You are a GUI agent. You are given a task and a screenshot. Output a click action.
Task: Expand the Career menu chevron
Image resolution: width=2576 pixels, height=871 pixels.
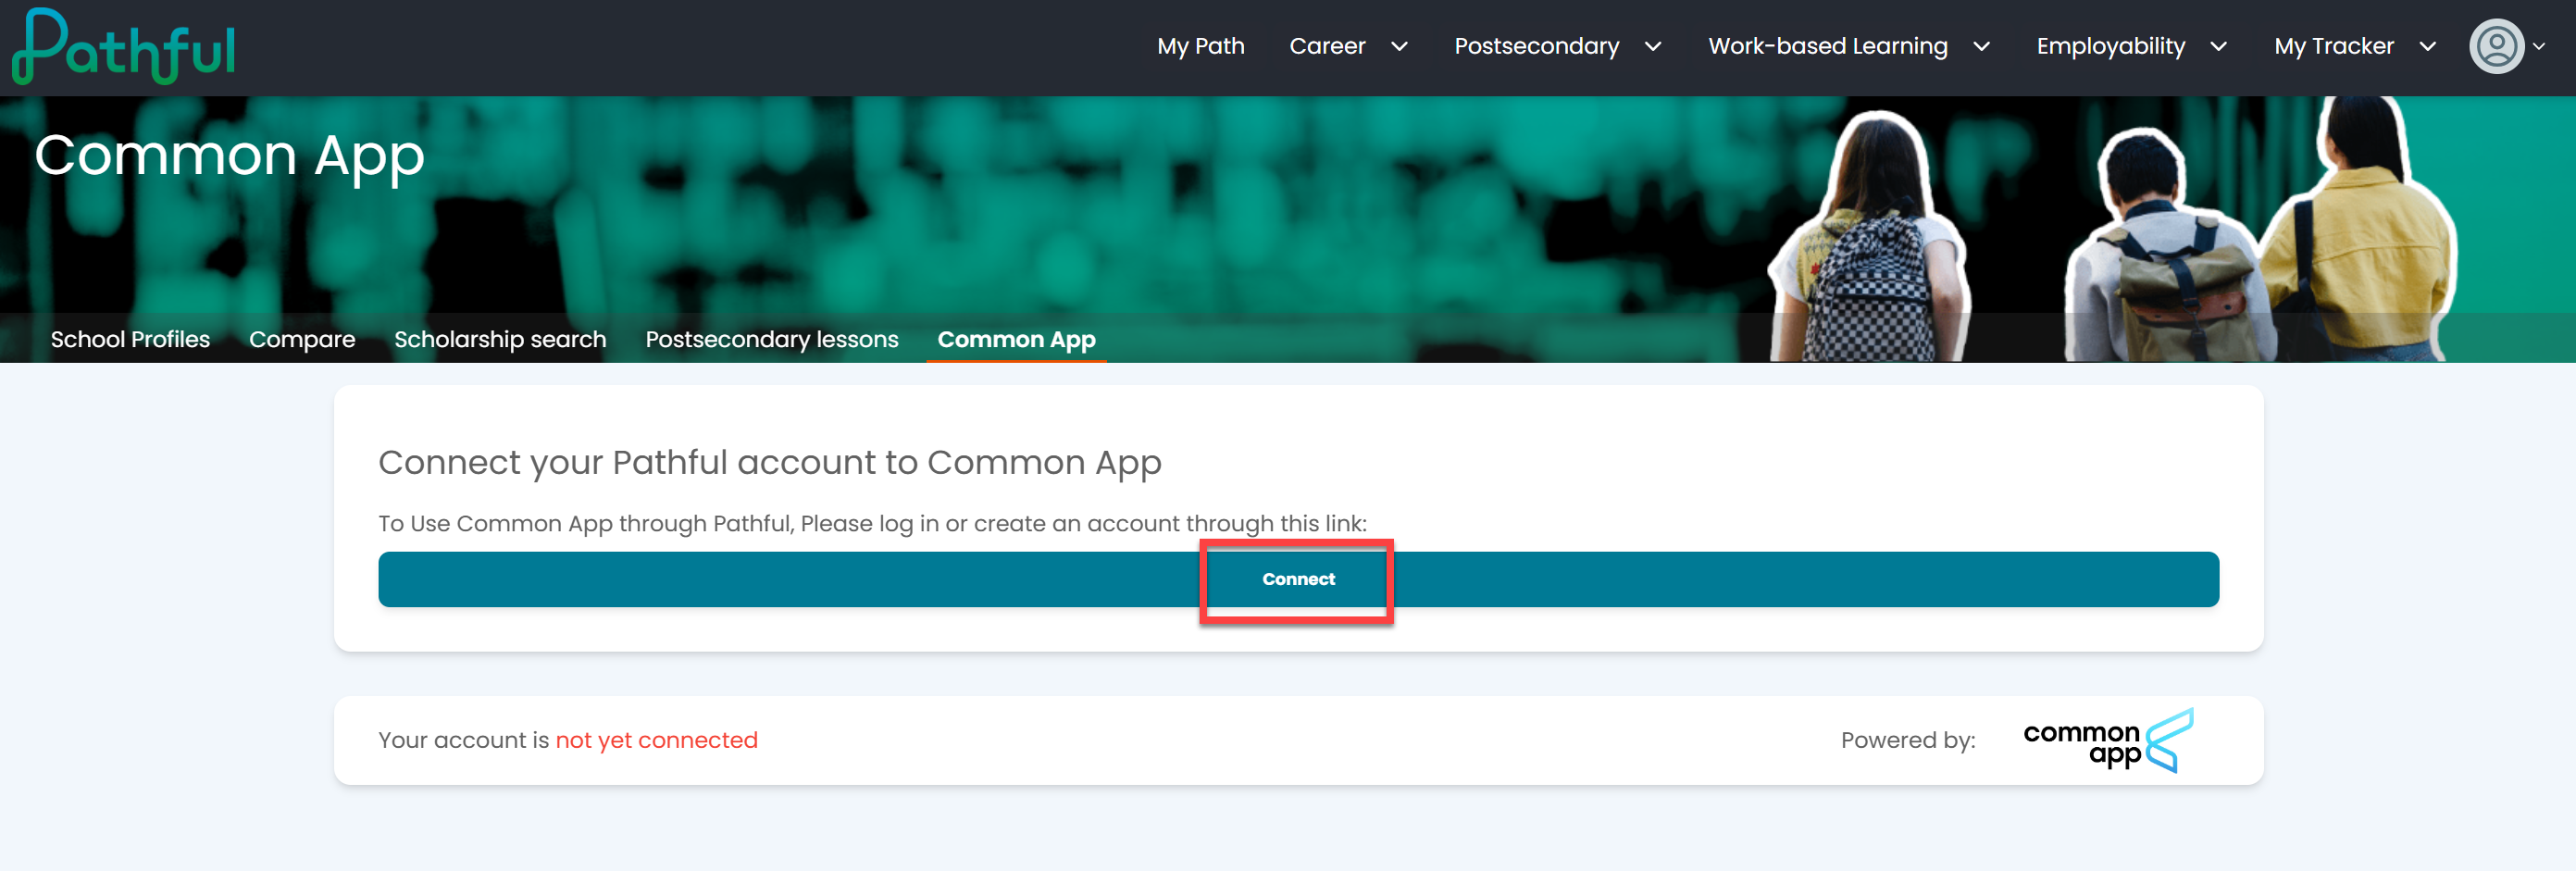pos(1399,47)
